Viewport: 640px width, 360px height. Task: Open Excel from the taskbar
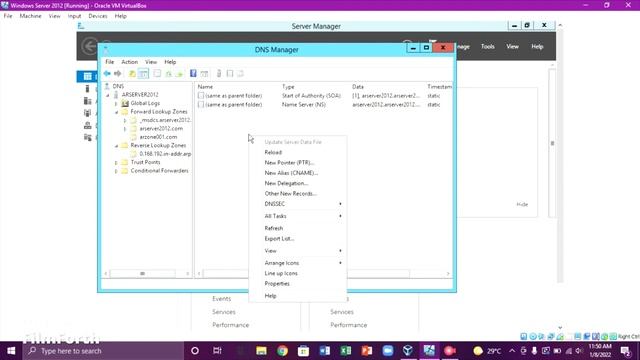(x=346, y=351)
